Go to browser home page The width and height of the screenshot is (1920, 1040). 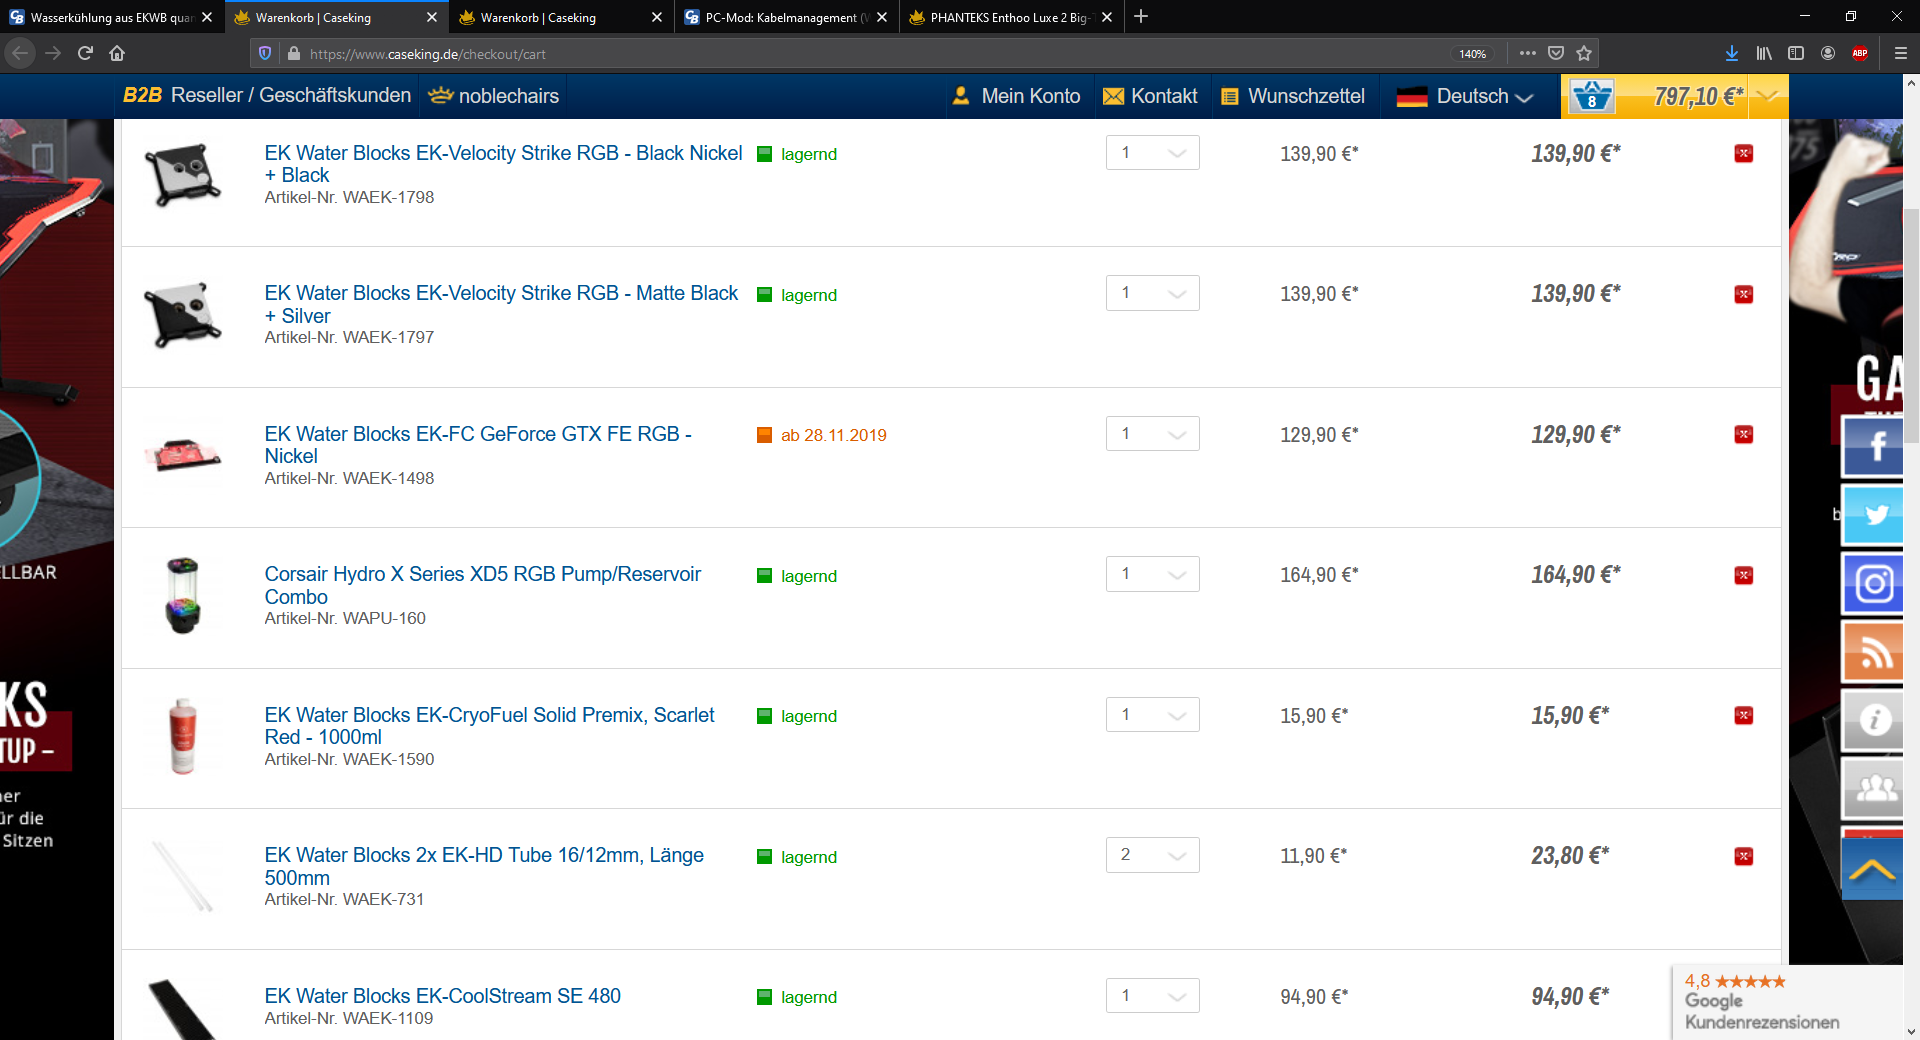pos(117,53)
